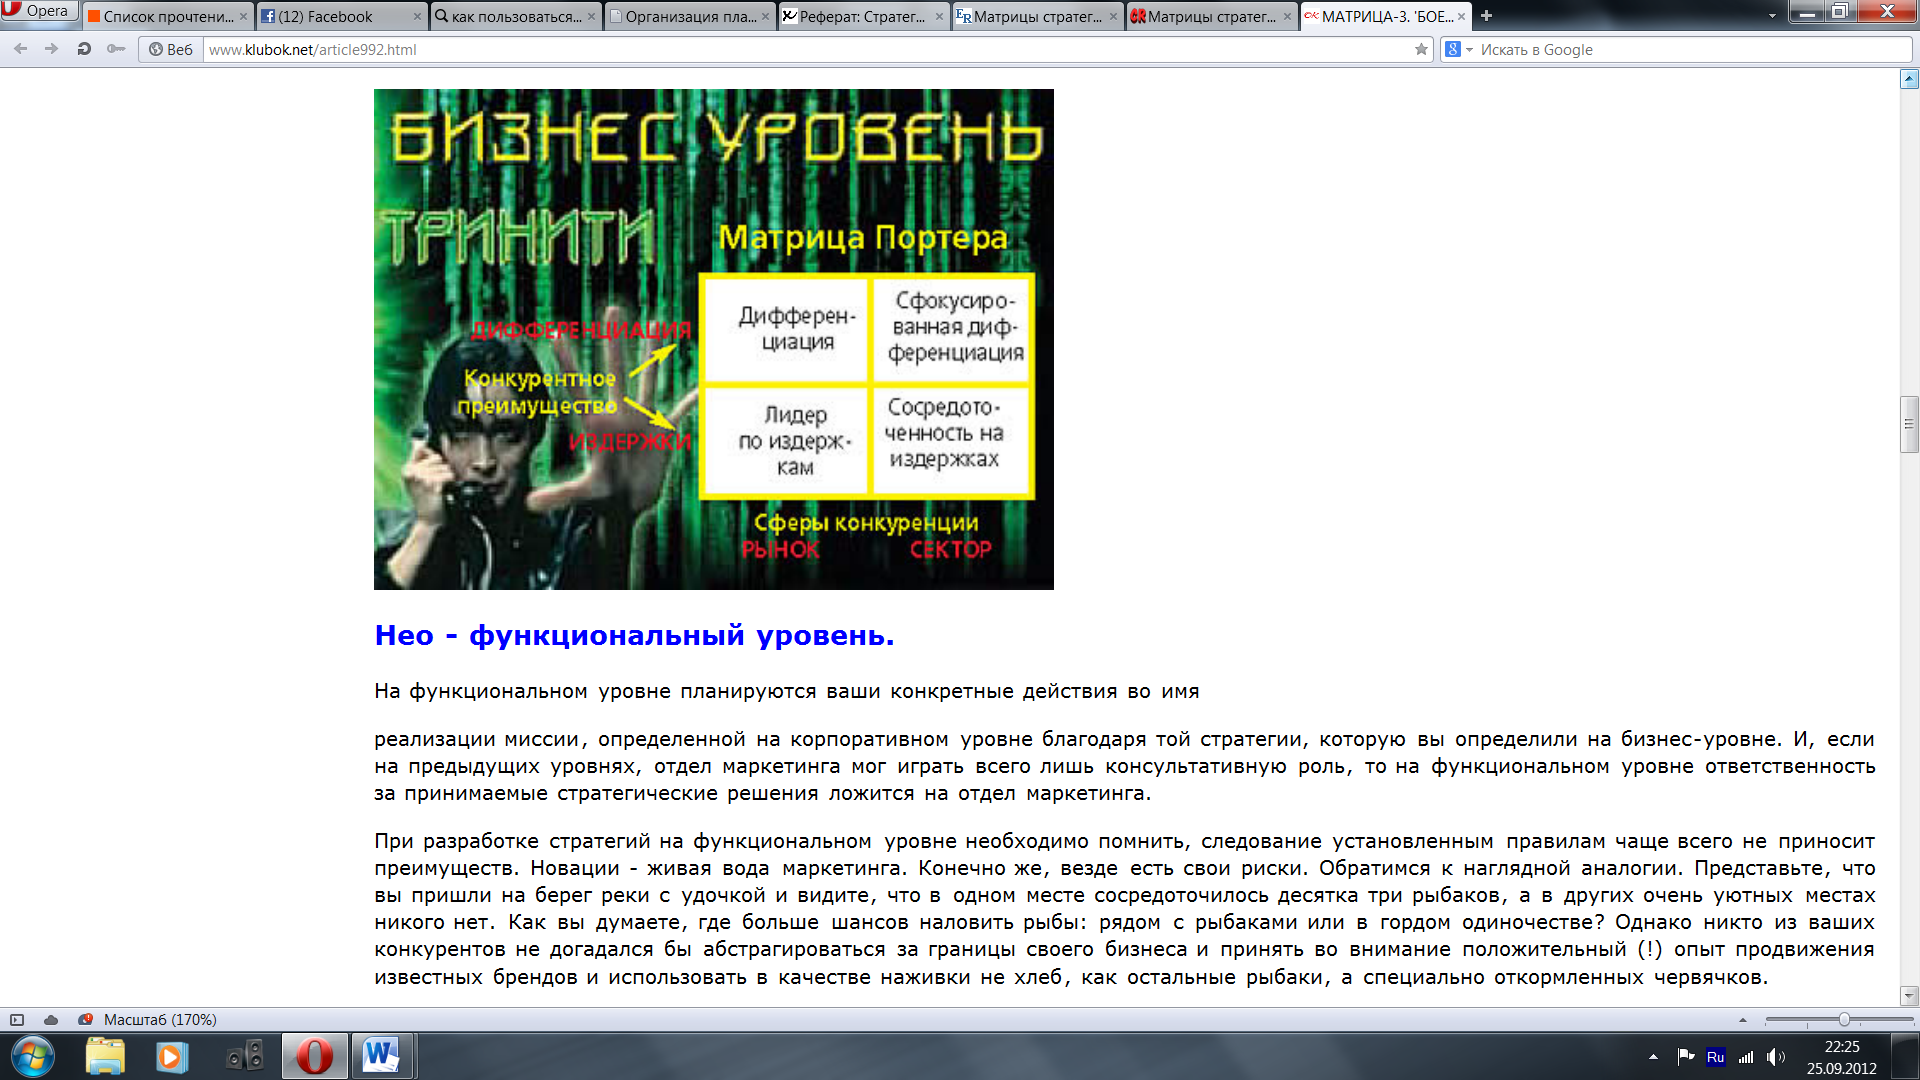Close the active МАТРИЦА-3 tab

(1461, 16)
